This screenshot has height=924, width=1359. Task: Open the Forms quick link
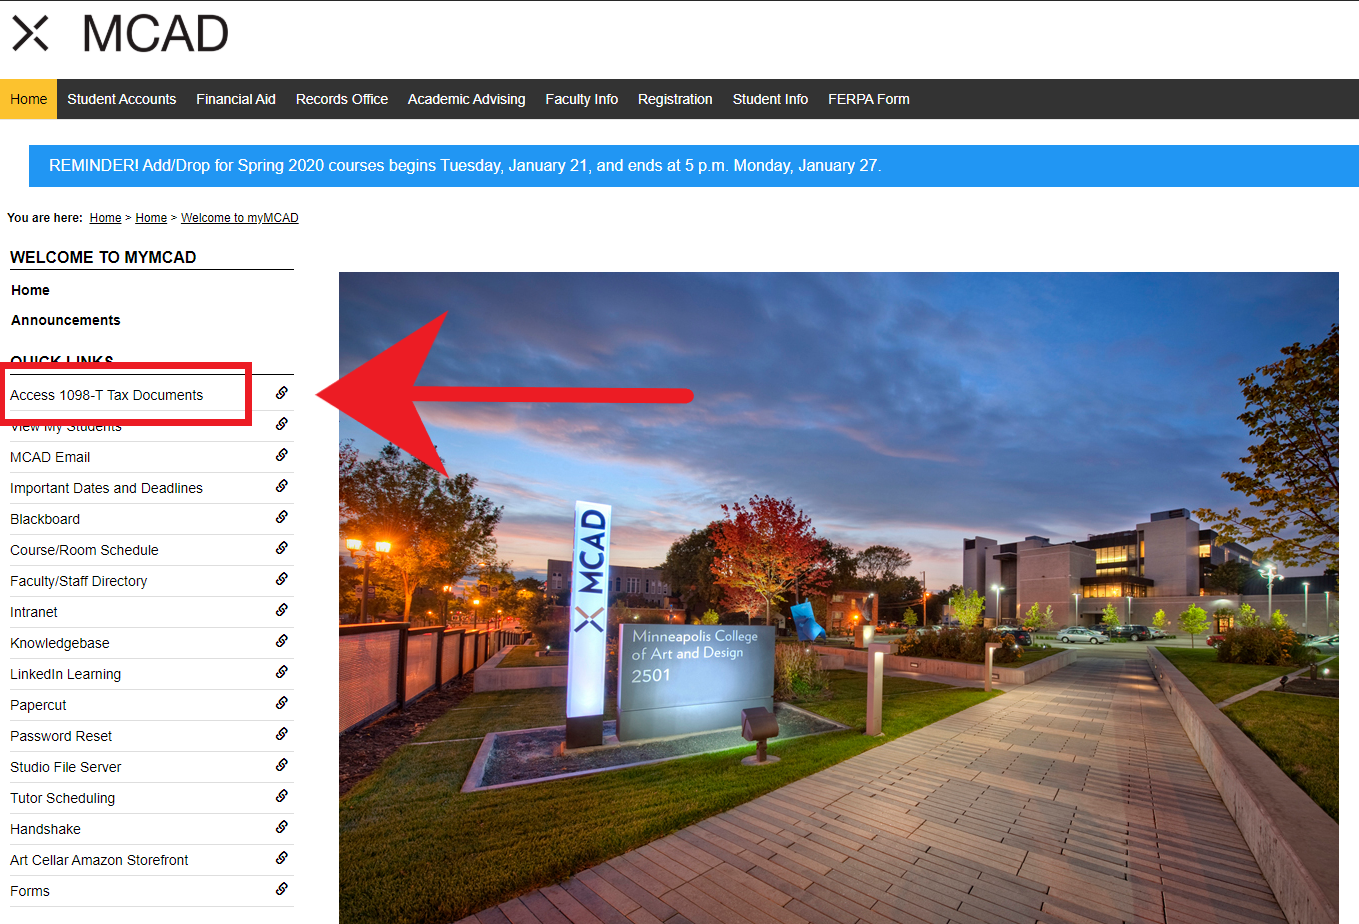click(x=30, y=891)
